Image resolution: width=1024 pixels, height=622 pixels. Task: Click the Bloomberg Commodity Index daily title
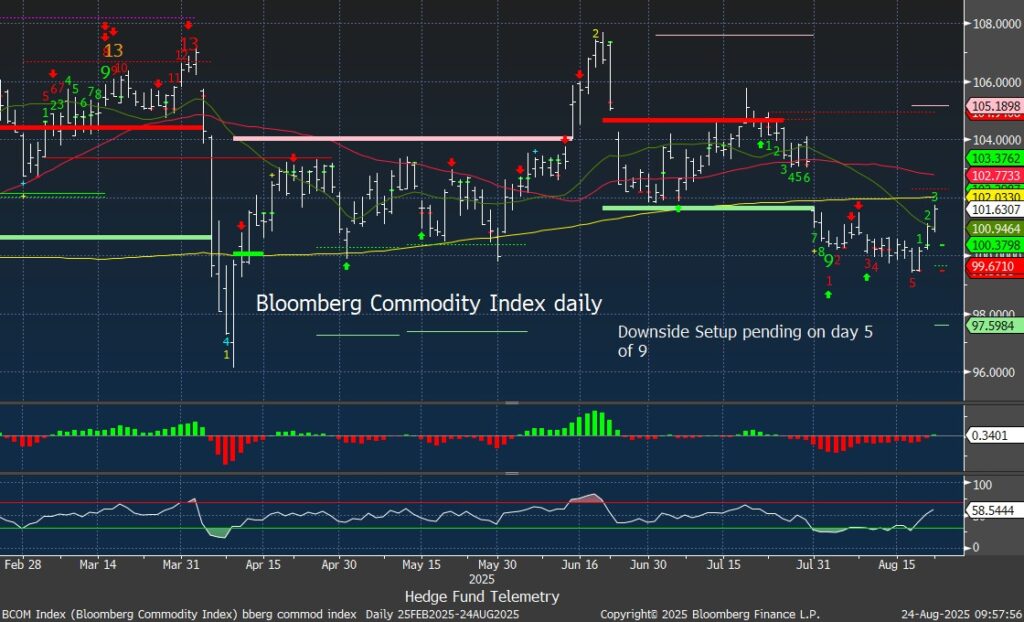point(429,303)
